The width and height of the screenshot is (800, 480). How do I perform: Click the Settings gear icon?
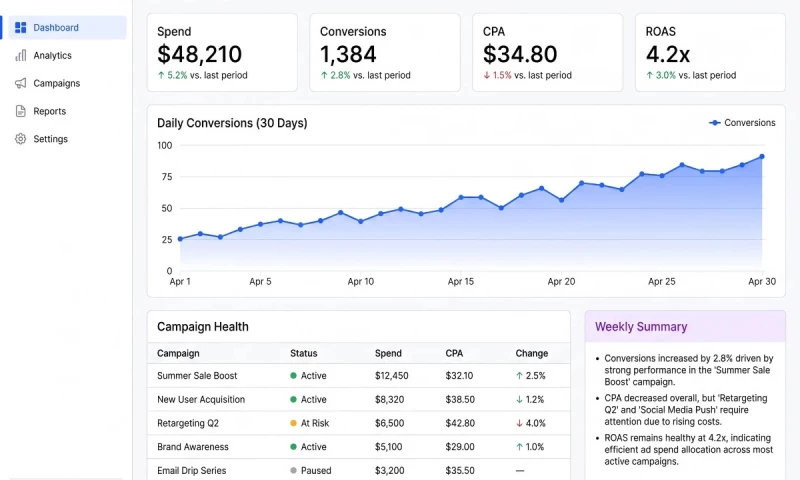click(x=20, y=139)
